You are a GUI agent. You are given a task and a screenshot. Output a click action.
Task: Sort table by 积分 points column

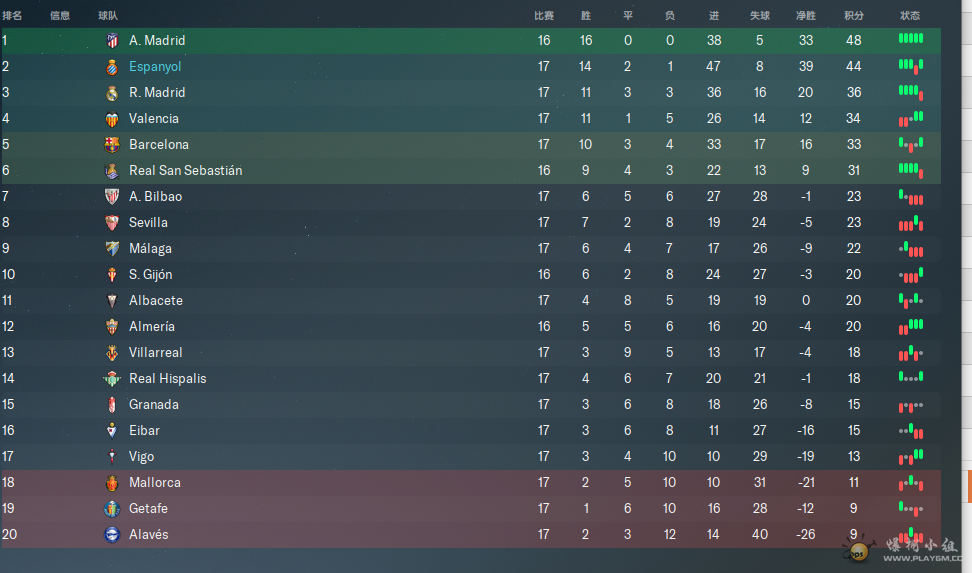tap(854, 16)
